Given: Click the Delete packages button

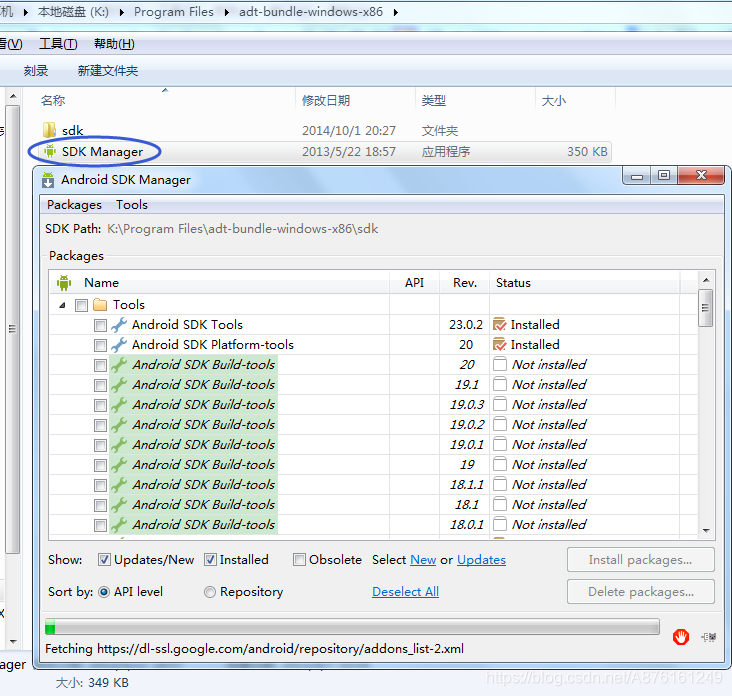Looking at the screenshot, I should tap(640, 591).
